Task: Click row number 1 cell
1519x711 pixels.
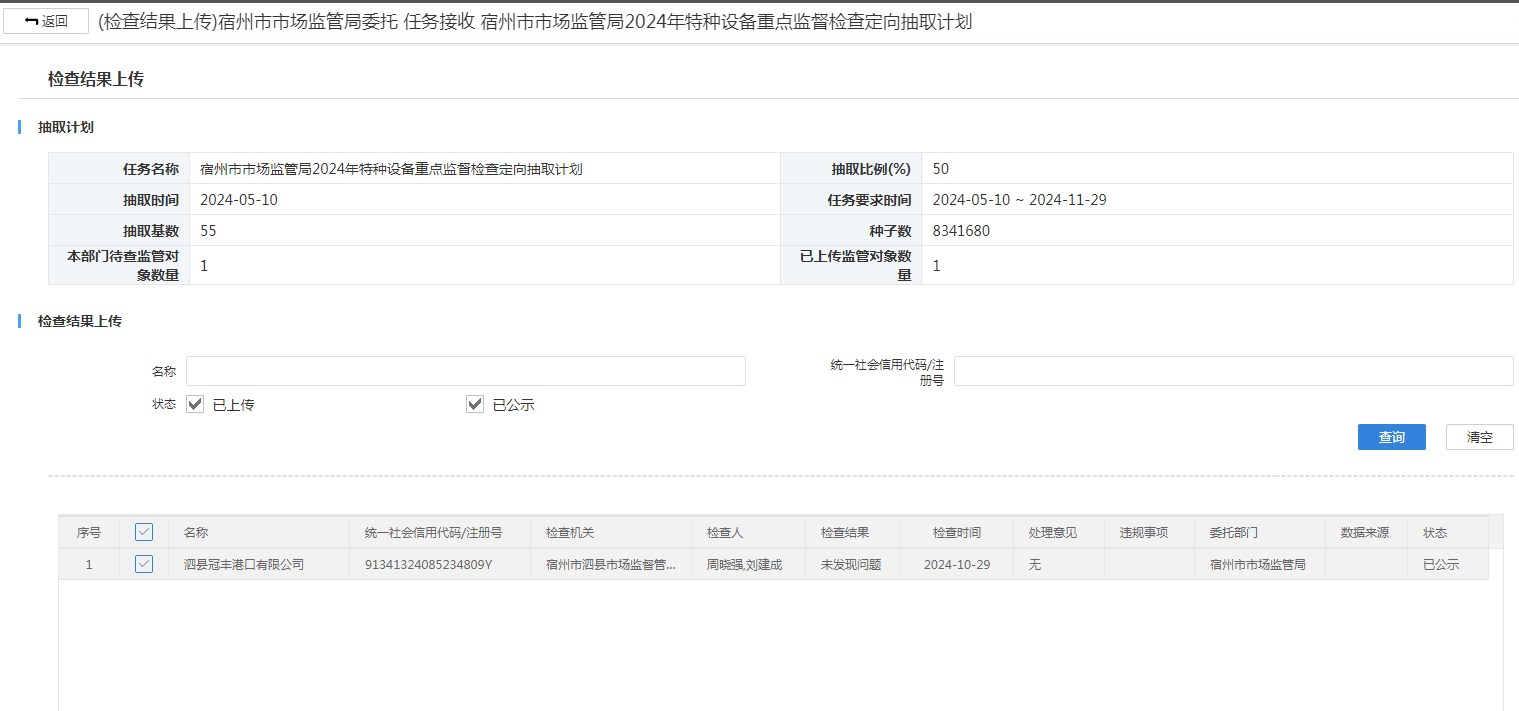Action: [x=89, y=565]
